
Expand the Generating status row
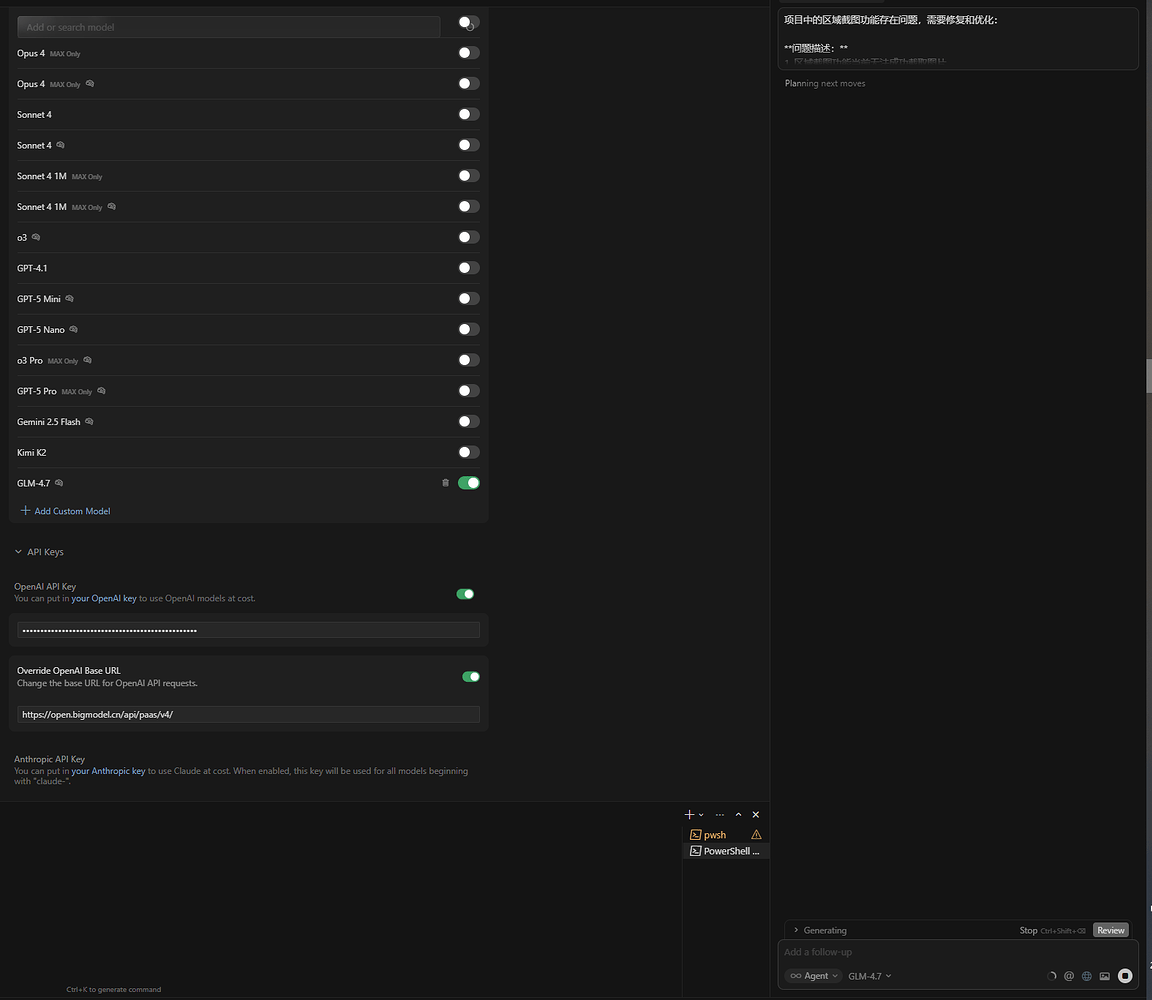819,930
